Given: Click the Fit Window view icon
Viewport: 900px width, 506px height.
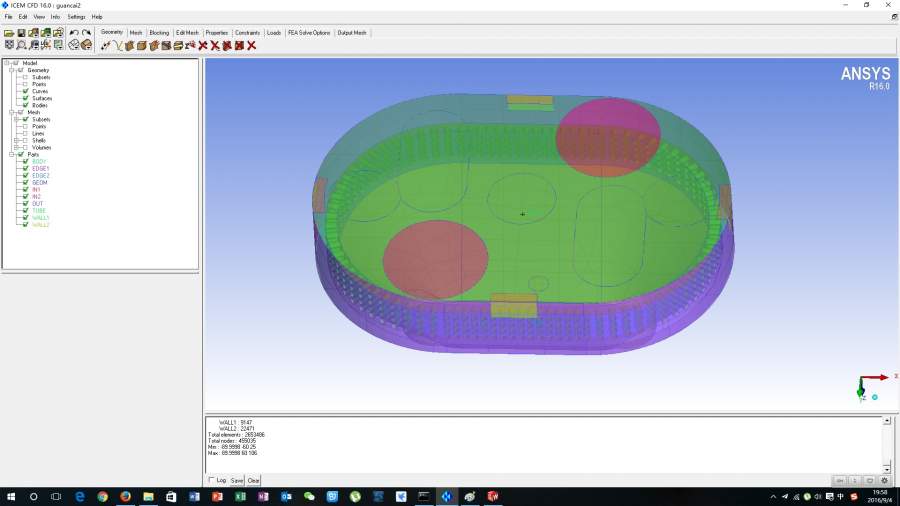Looking at the screenshot, I should click(x=9, y=45).
